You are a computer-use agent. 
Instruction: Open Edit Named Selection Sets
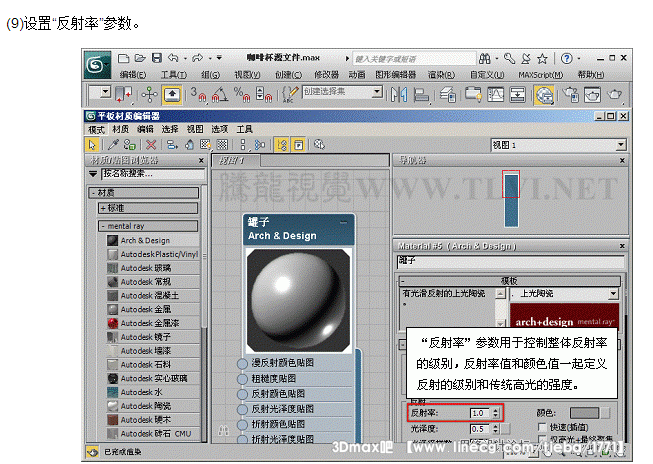(290, 95)
